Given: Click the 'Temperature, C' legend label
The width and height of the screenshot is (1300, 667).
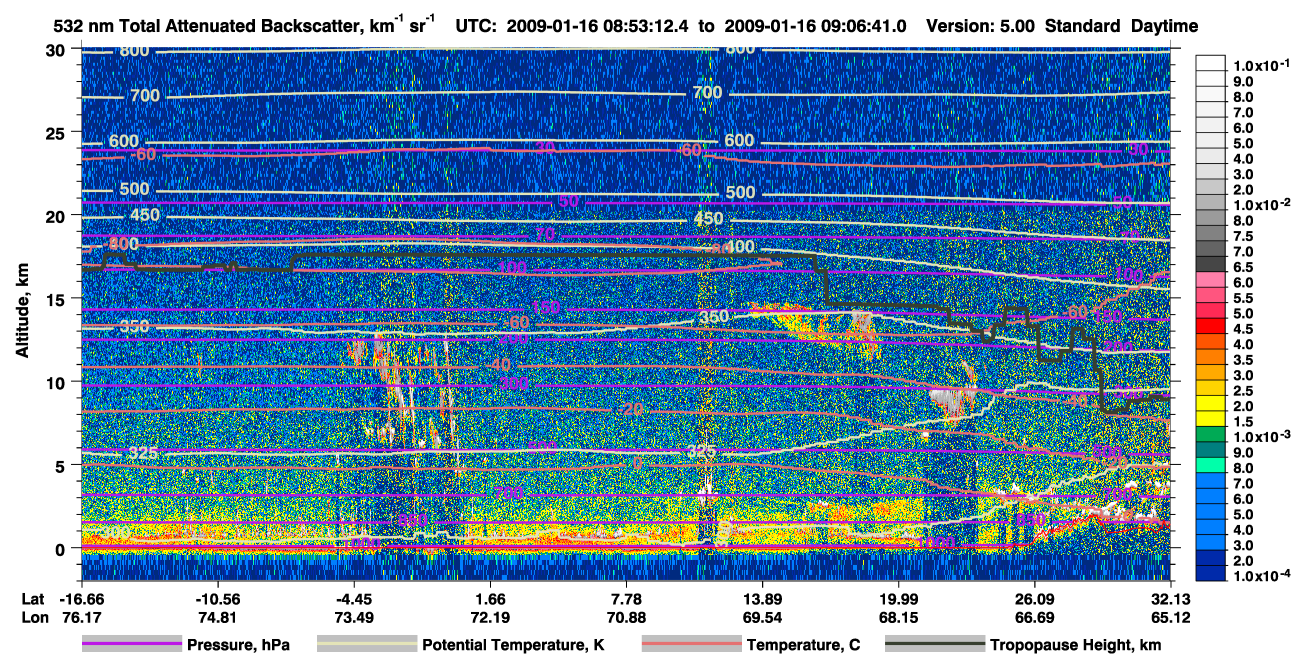Looking at the screenshot, I should point(803,645).
